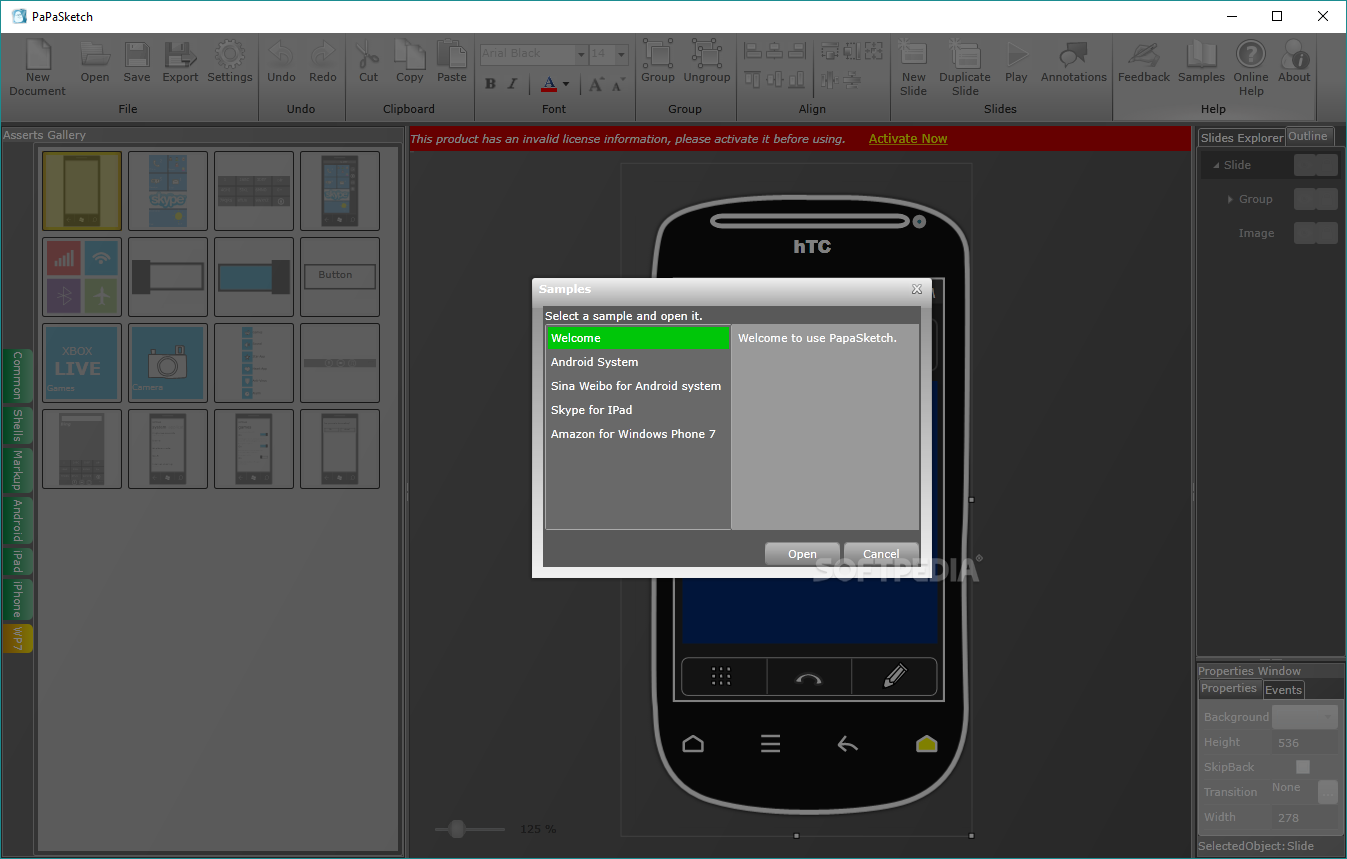This screenshot has height=859, width=1347.
Task: Paste from clipboard icon
Action: [452, 55]
